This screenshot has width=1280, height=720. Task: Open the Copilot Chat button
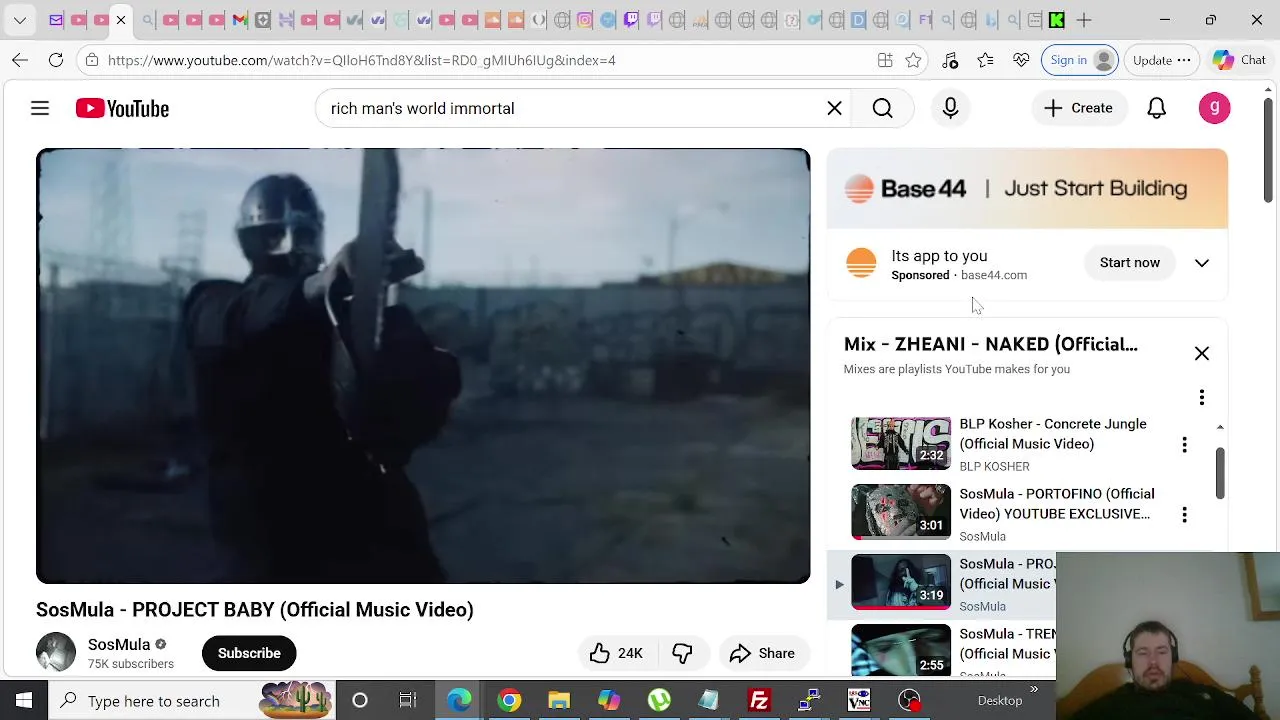coord(1239,60)
